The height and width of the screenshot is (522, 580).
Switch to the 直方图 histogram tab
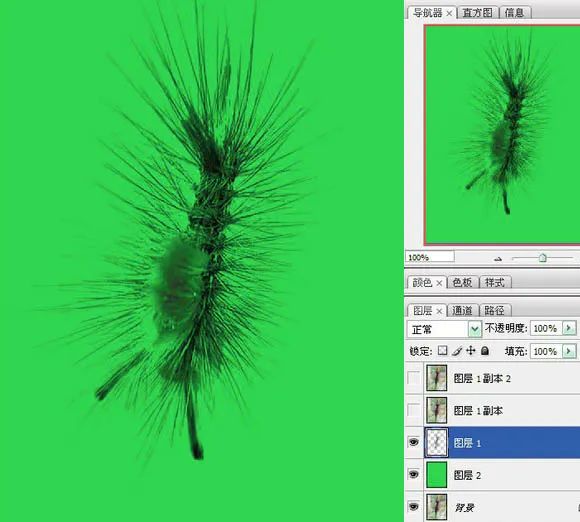(x=478, y=13)
